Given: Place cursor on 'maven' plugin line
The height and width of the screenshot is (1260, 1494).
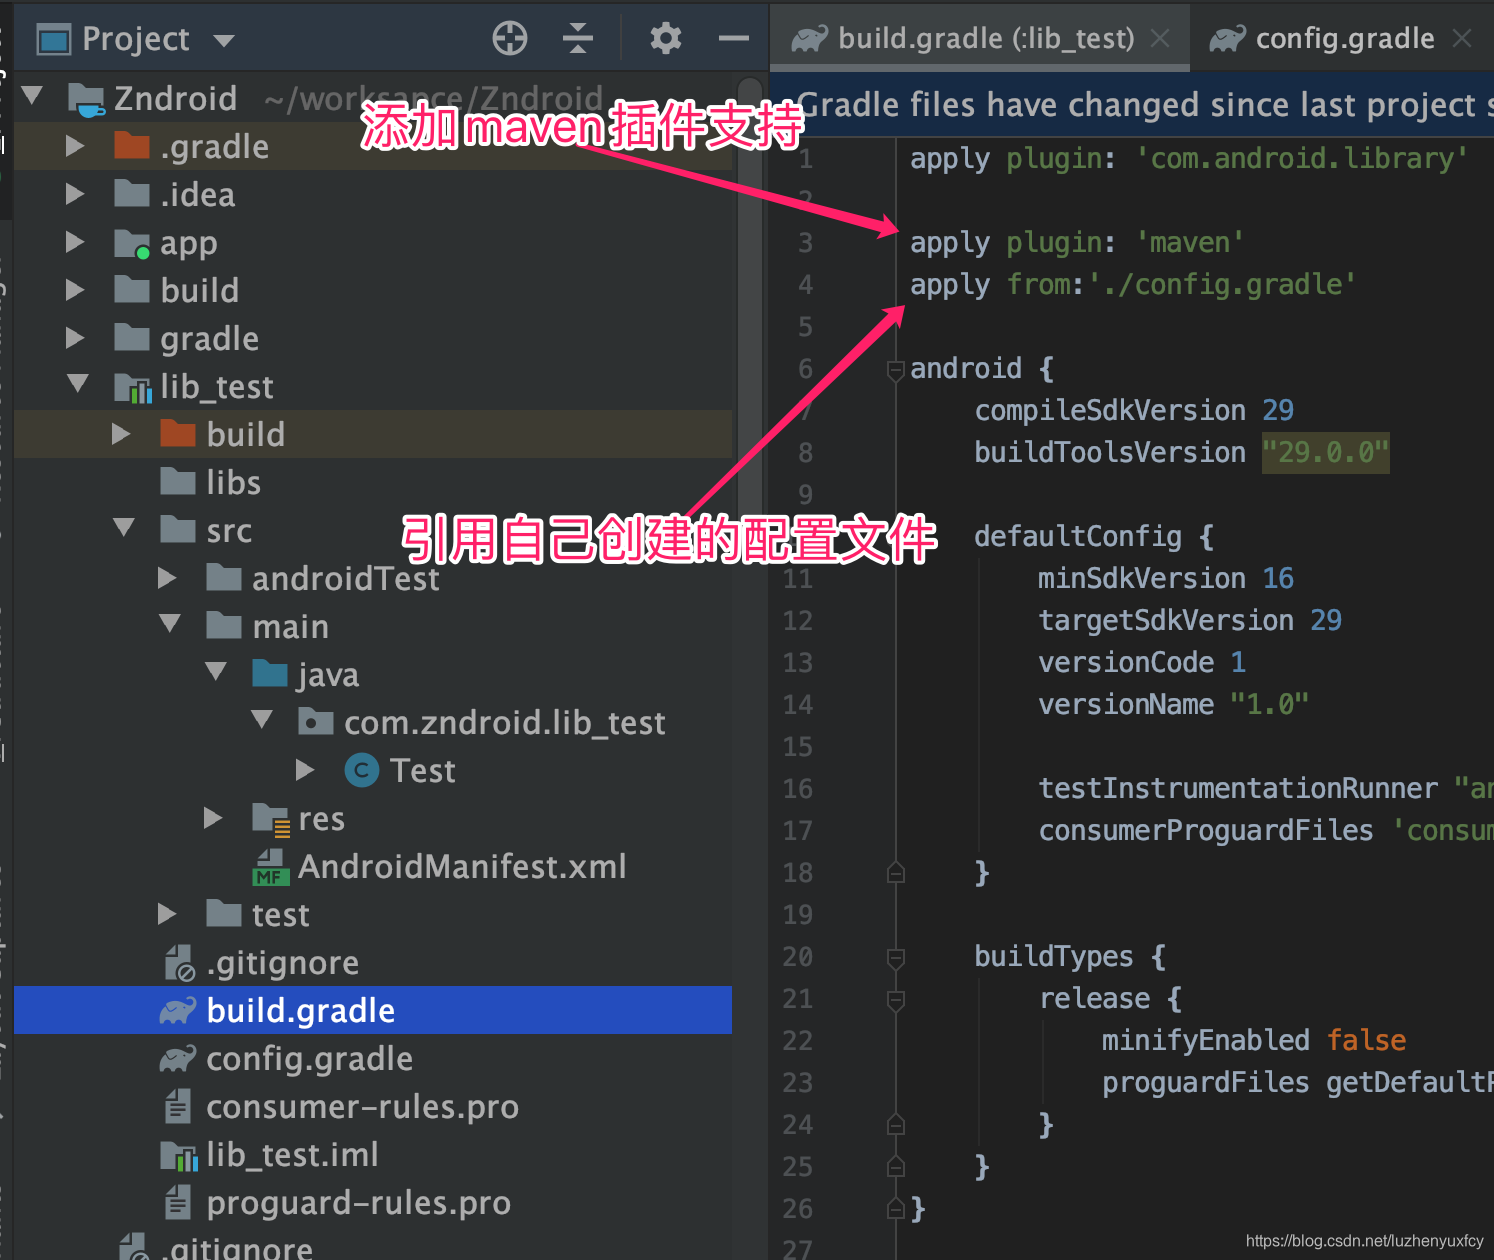Looking at the screenshot, I should [x=1078, y=242].
